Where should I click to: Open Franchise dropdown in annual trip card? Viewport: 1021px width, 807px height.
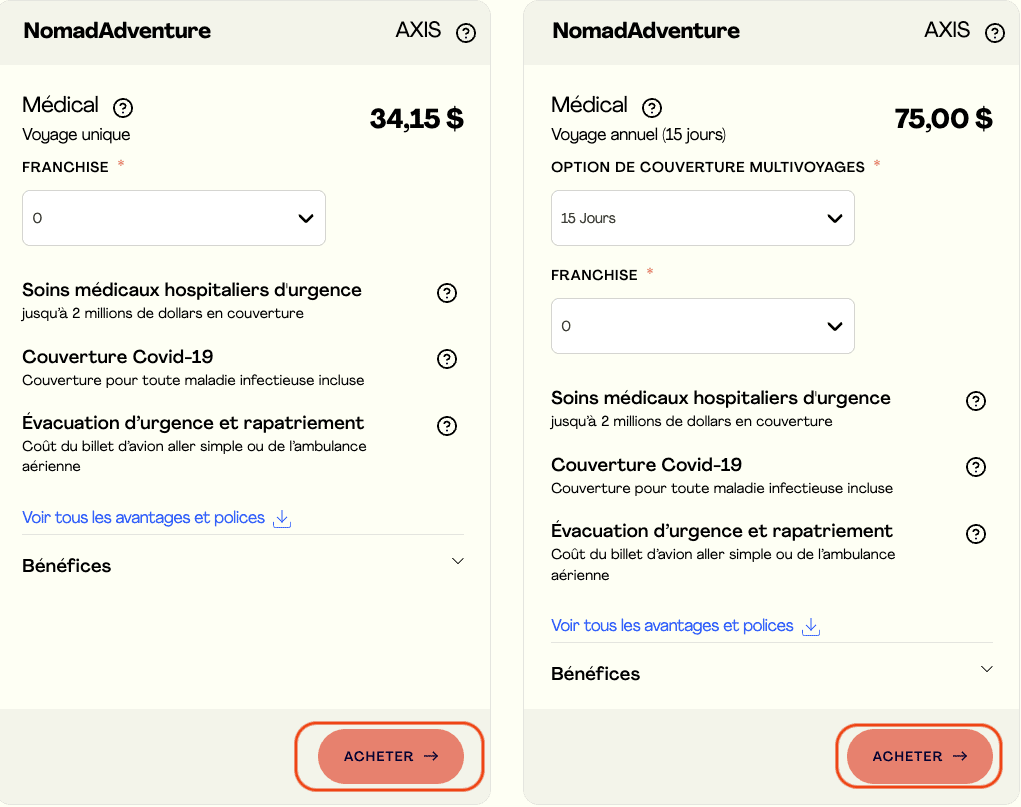click(702, 326)
